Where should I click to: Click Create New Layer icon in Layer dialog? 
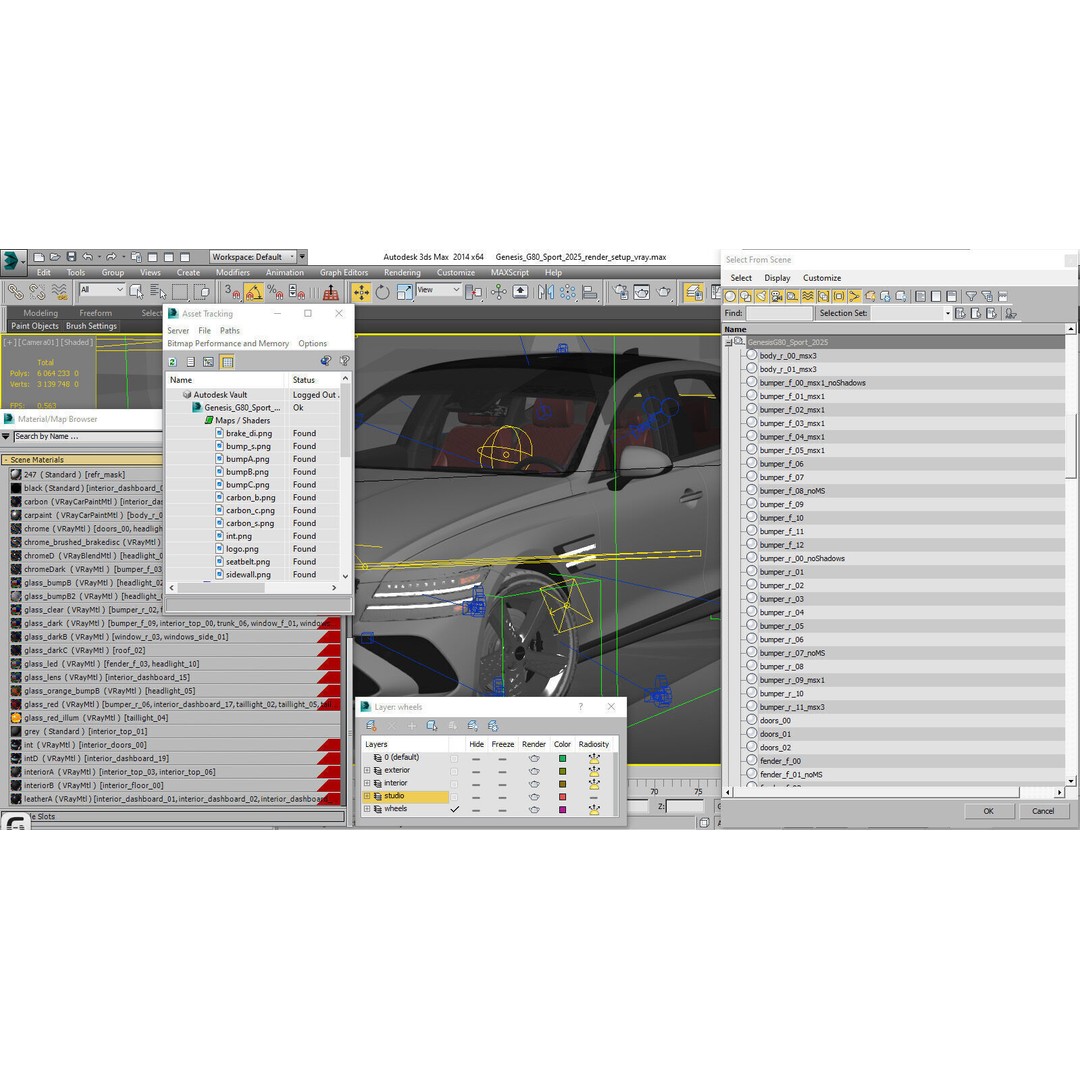coord(371,725)
